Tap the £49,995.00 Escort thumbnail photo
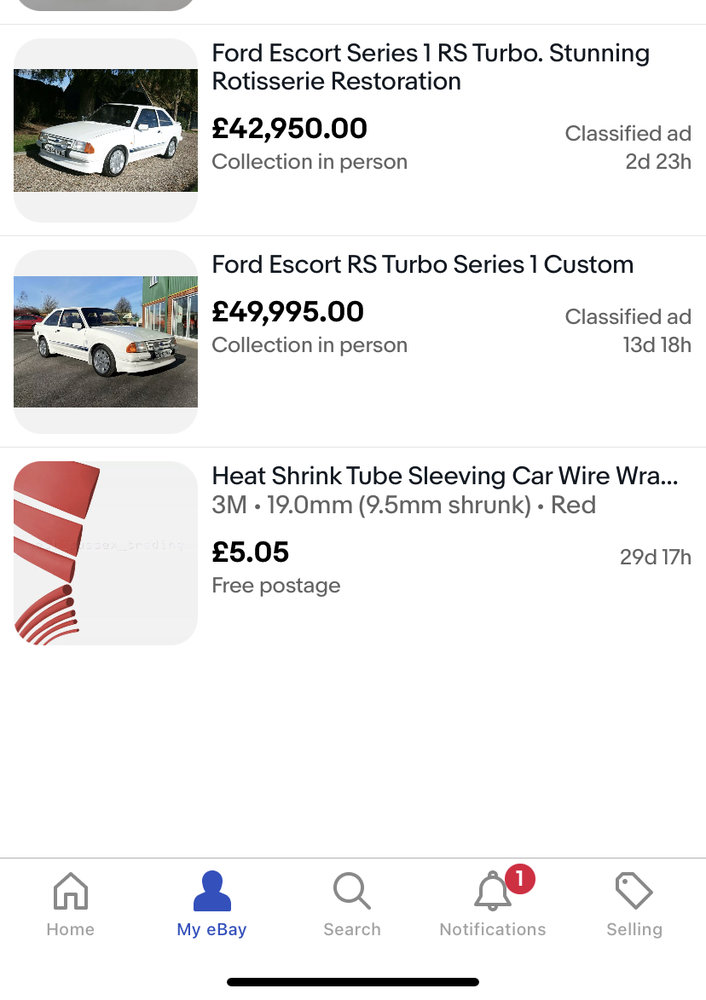 [x=105, y=342]
